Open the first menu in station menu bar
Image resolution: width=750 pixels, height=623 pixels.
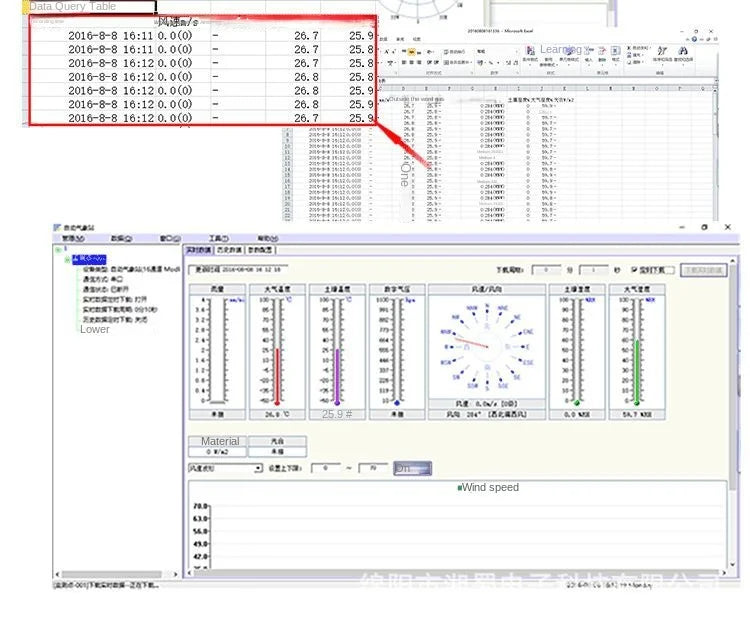(73, 238)
